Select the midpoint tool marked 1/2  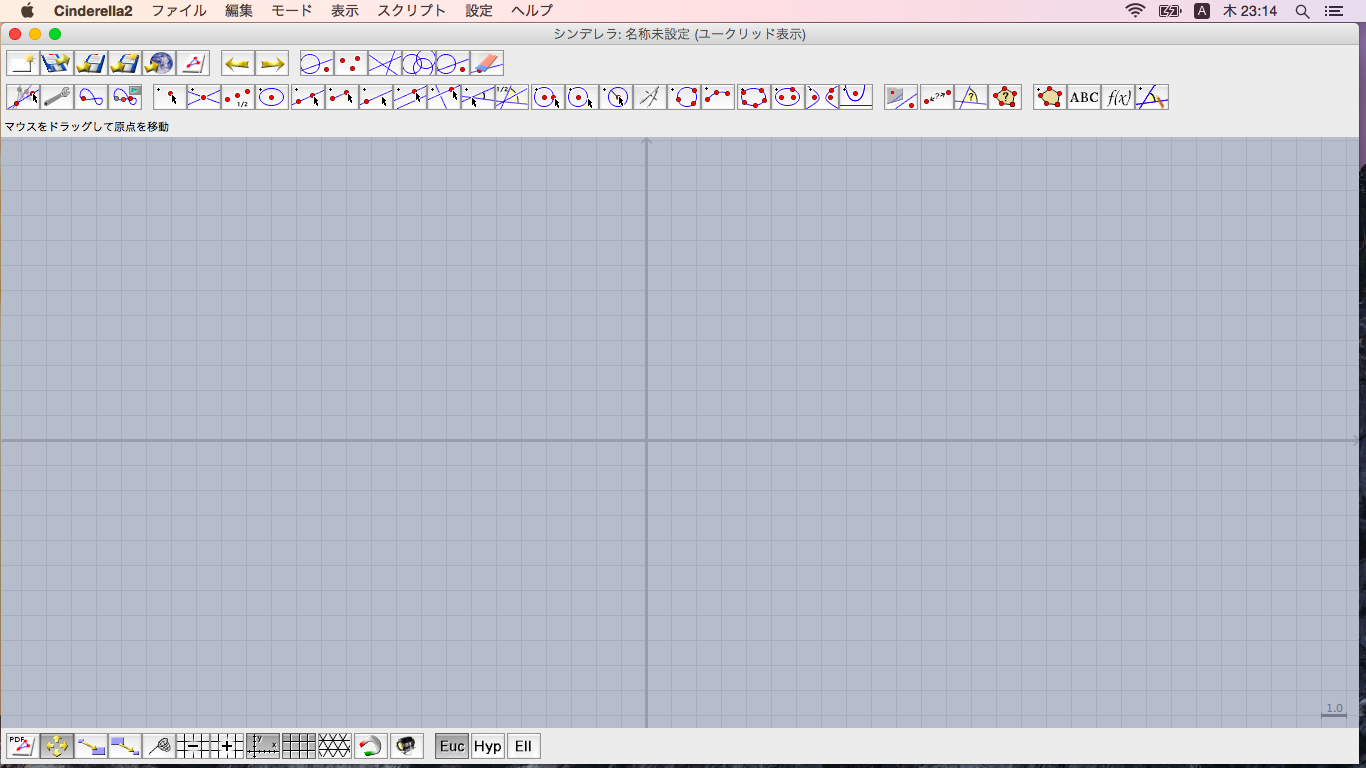pyautogui.click(x=238, y=97)
